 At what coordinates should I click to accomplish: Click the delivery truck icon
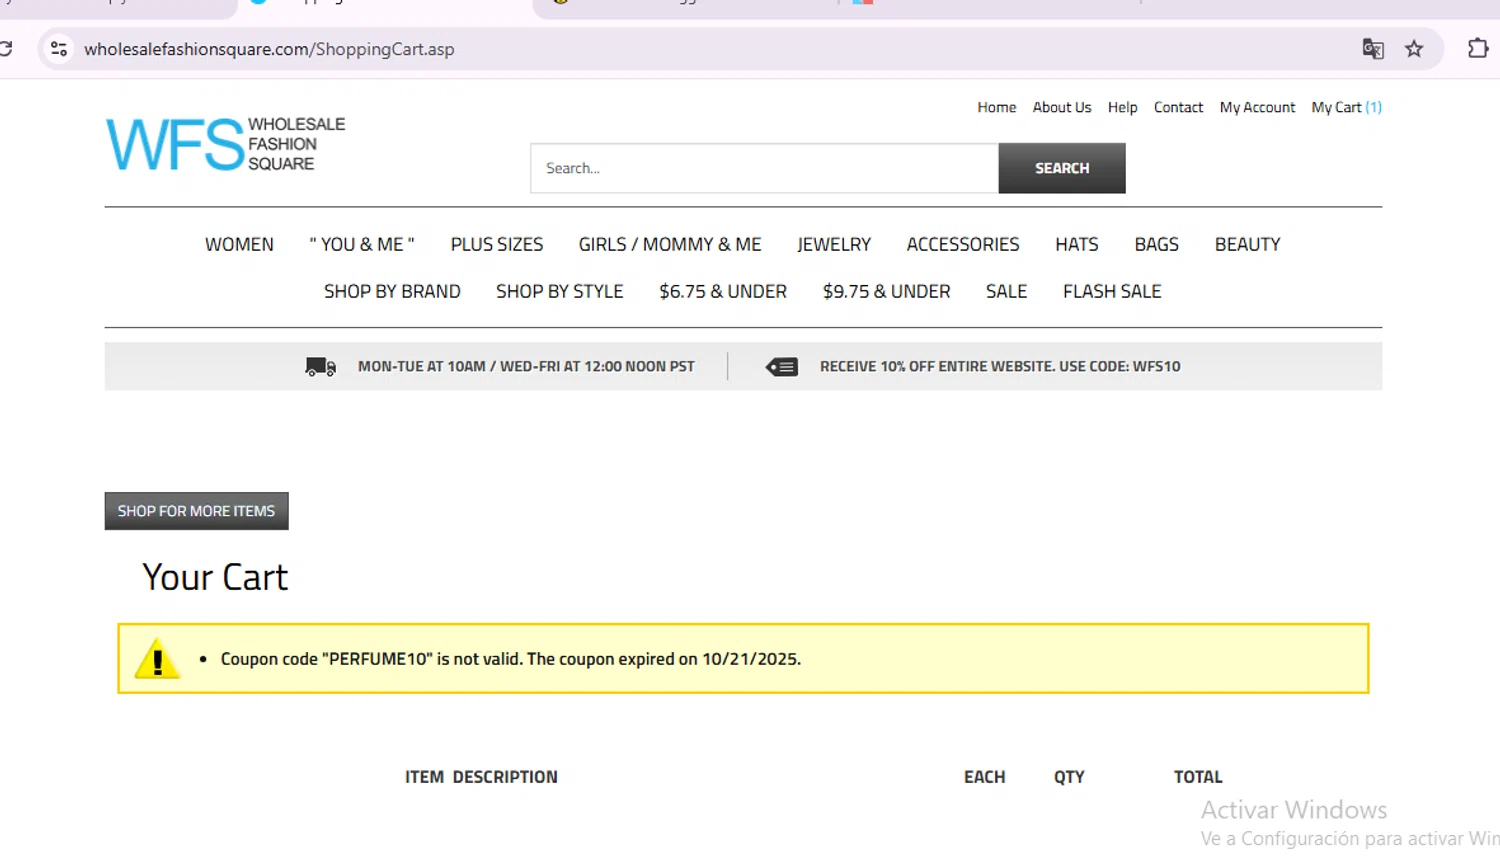tap(321, 367)
